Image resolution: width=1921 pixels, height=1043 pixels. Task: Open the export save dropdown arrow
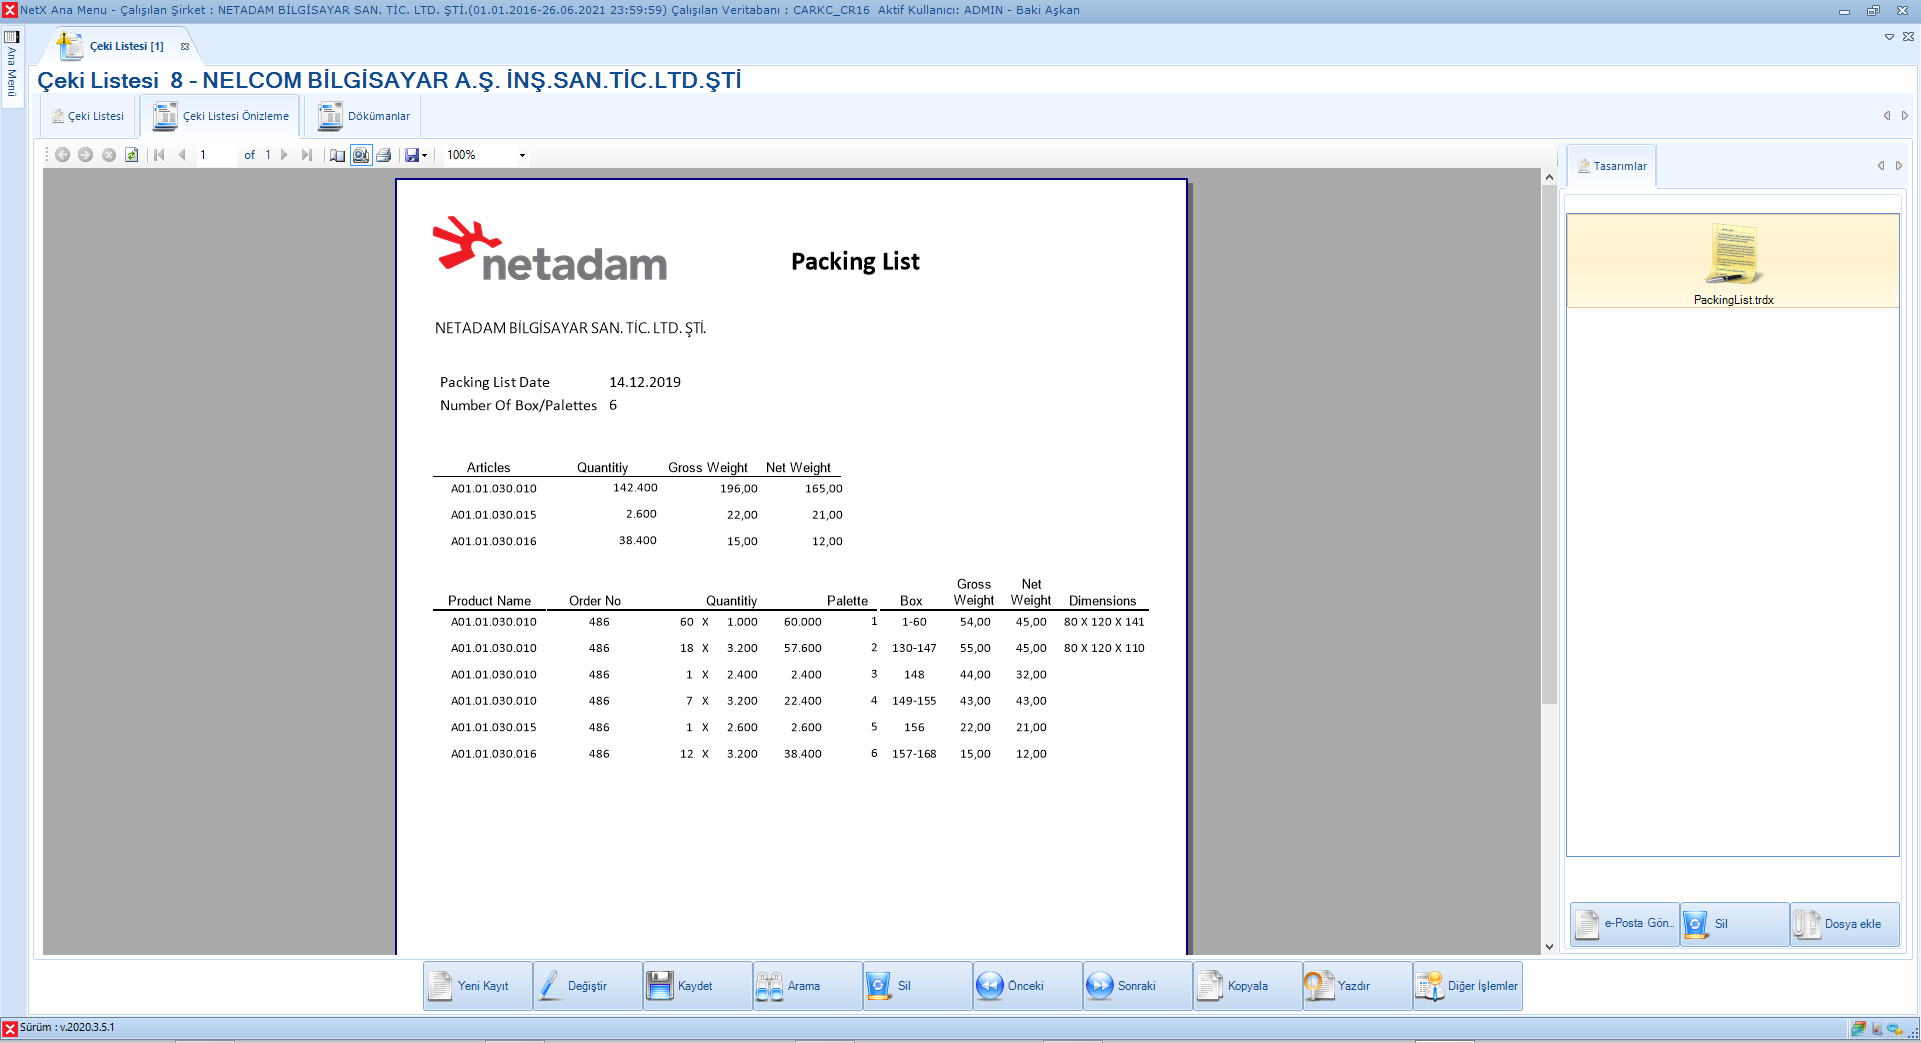(425, 155)
